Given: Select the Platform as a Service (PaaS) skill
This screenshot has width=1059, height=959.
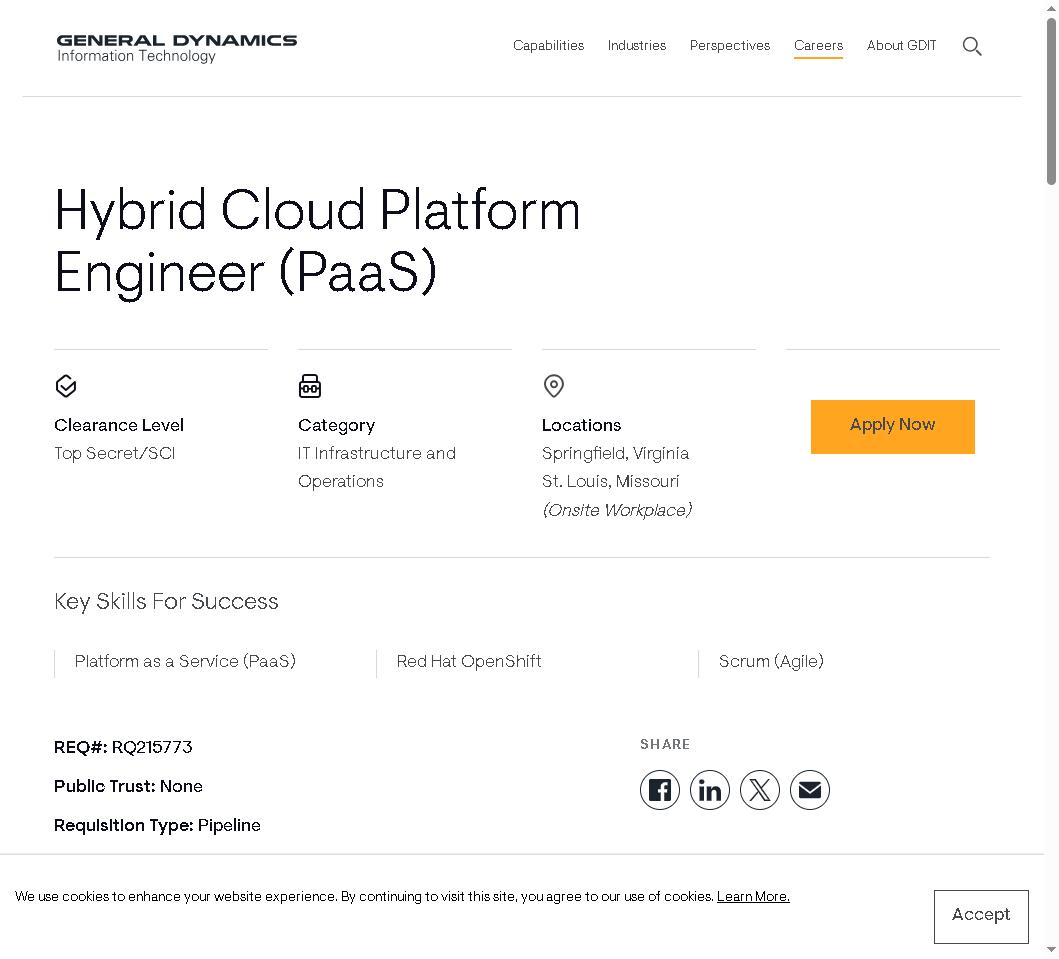Looking at the screenshot, I should 185,661.
